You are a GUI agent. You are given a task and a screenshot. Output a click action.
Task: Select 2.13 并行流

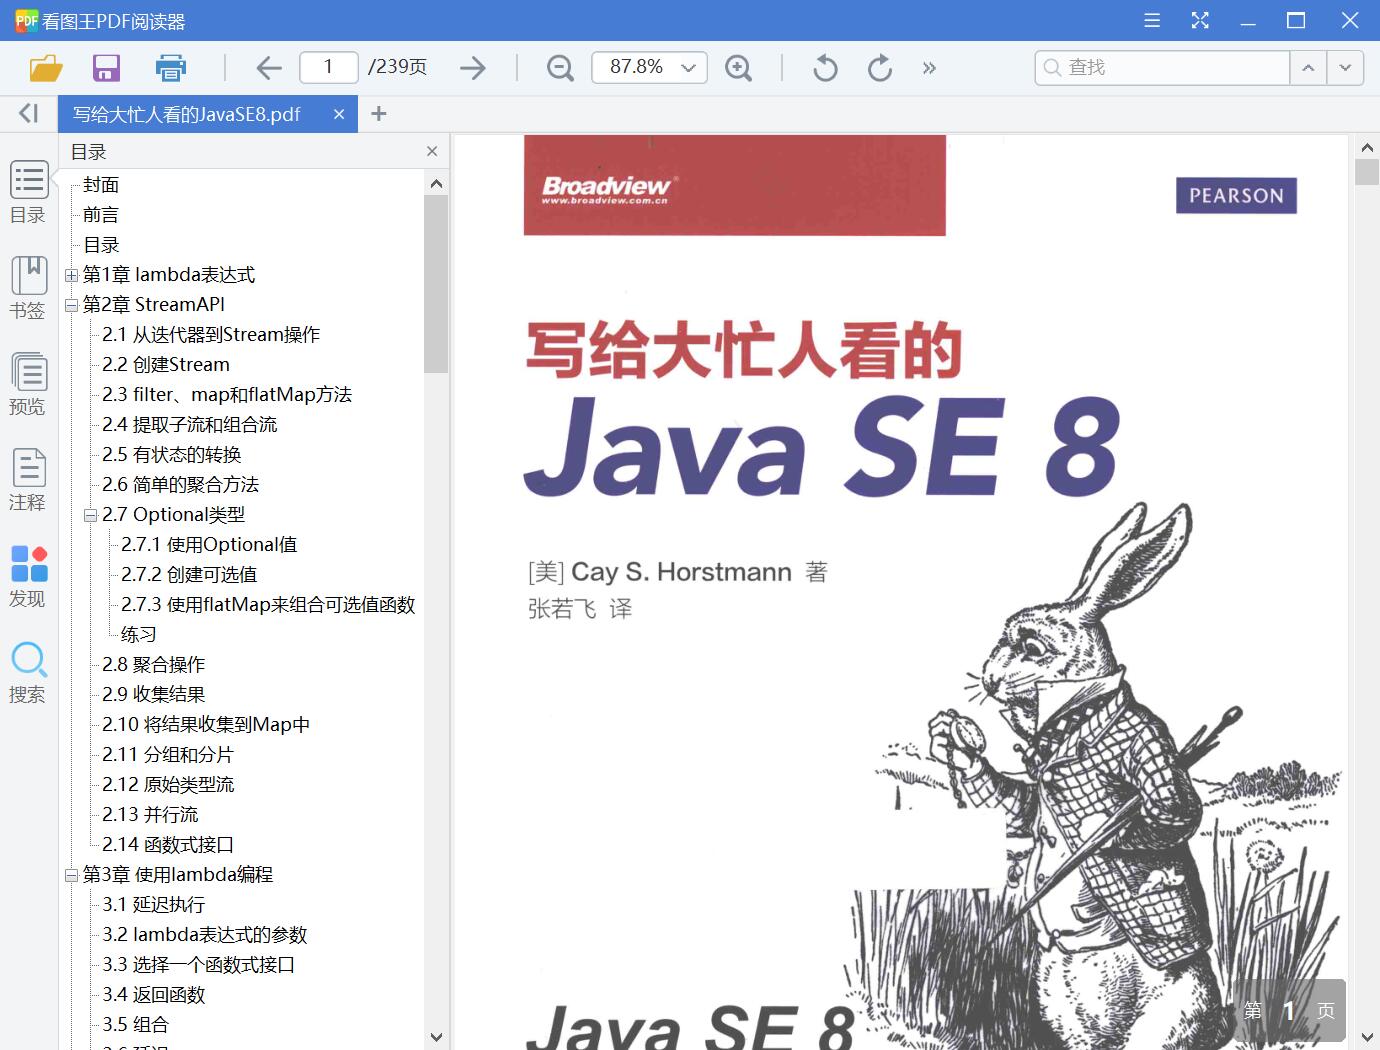coord(150,815)
